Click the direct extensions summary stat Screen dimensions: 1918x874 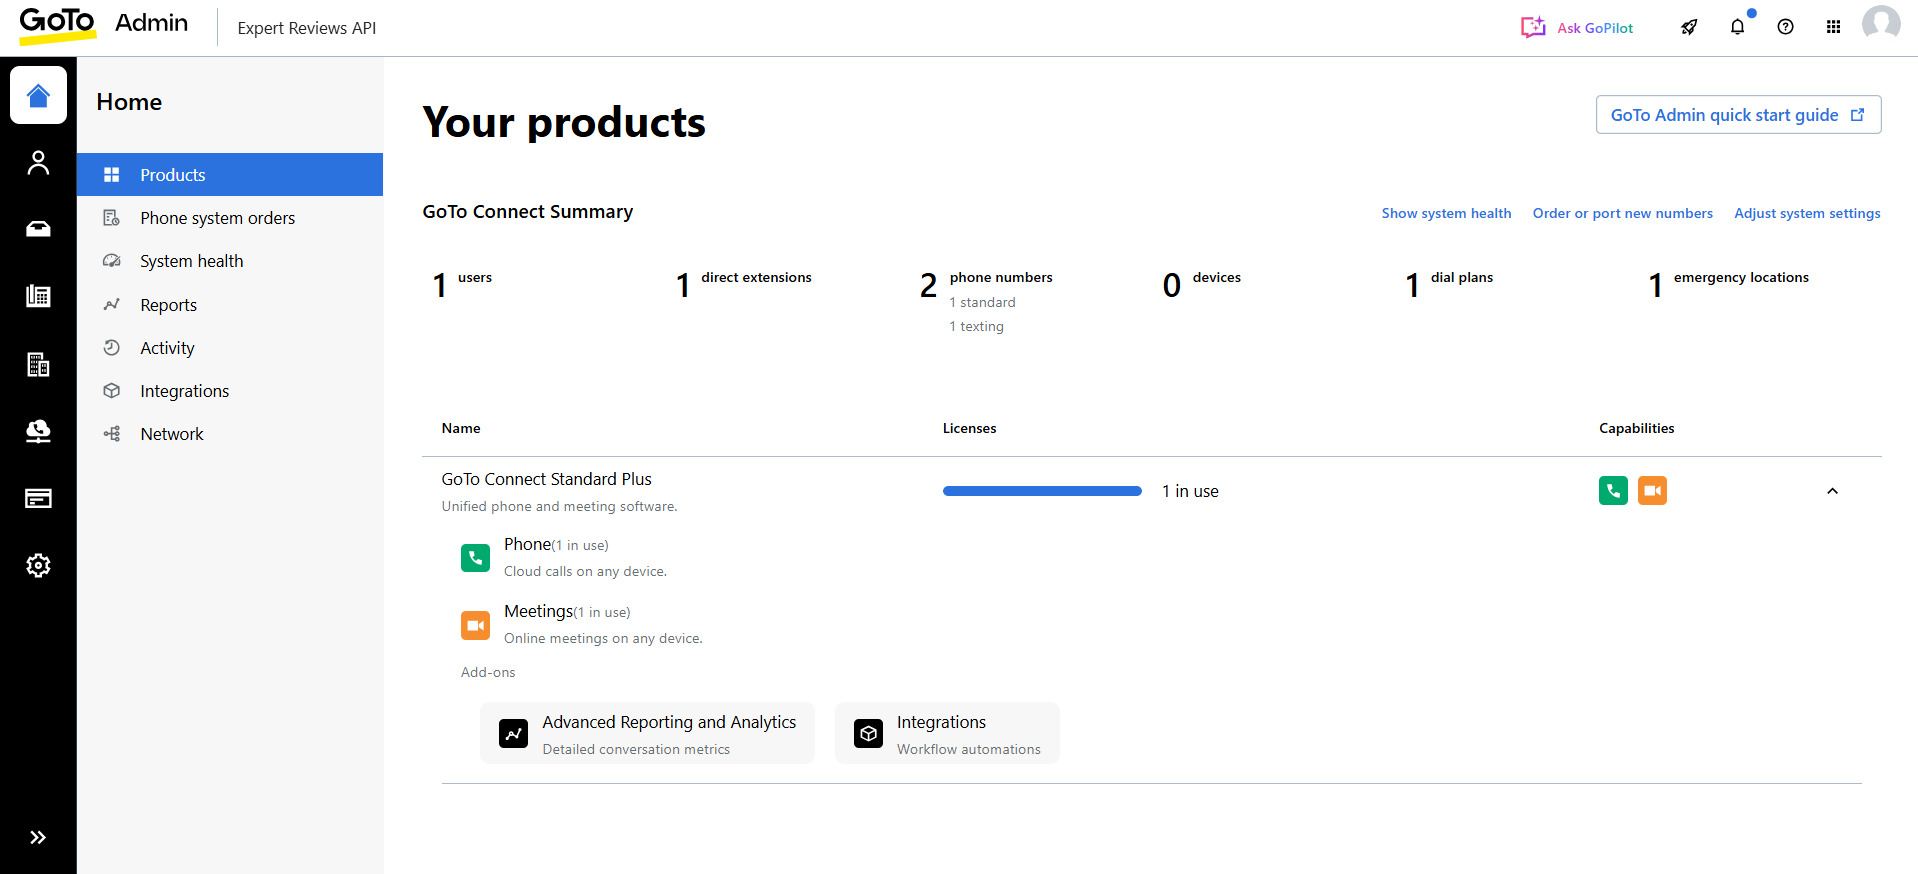coord(743,284)
